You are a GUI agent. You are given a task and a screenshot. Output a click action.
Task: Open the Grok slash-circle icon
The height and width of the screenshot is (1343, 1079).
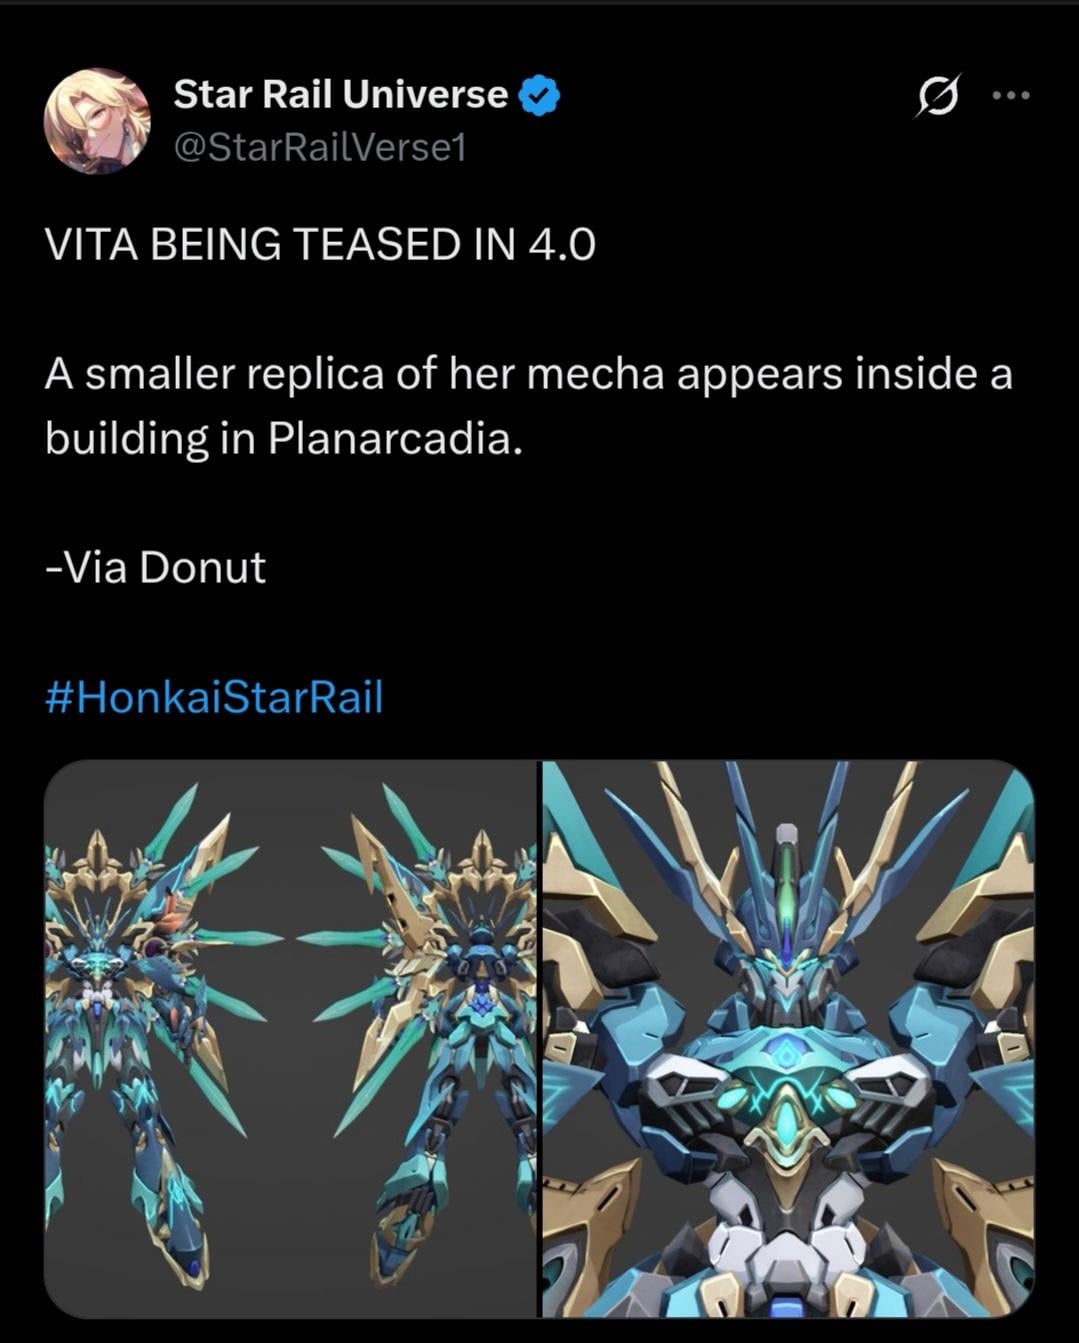(937, 97)
